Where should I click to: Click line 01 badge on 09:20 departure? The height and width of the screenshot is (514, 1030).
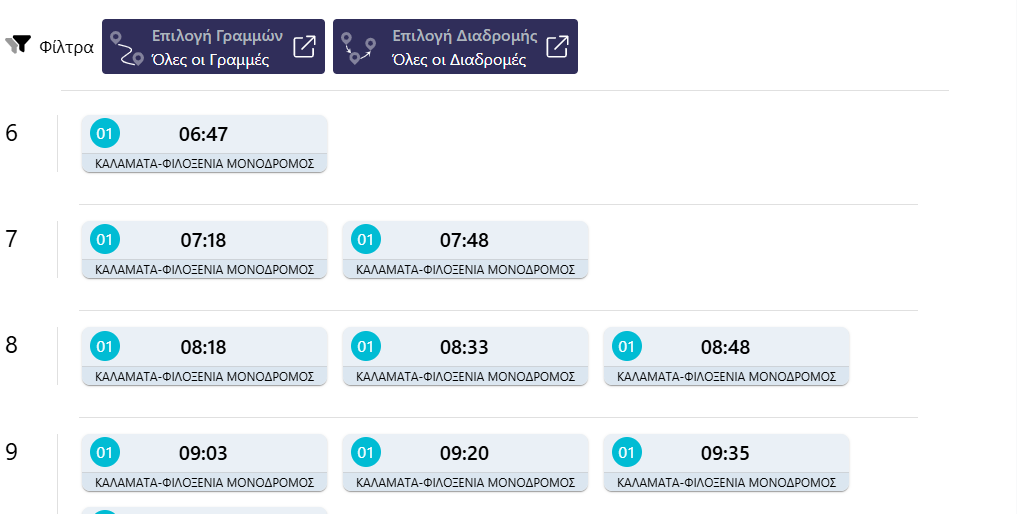click(365, 453)
